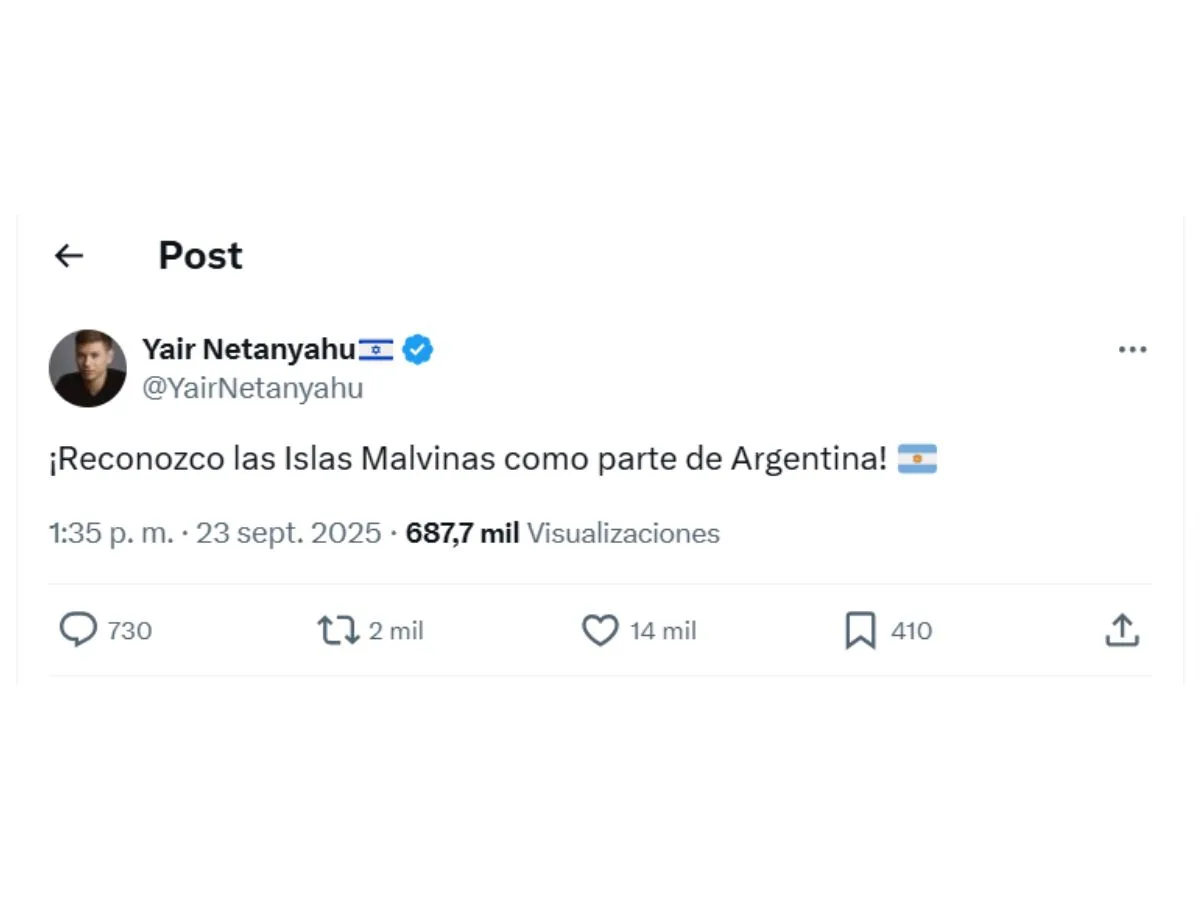The image size is (1200, 900).
Task: Click the repost arrows icon
Action: pos(338,630)
